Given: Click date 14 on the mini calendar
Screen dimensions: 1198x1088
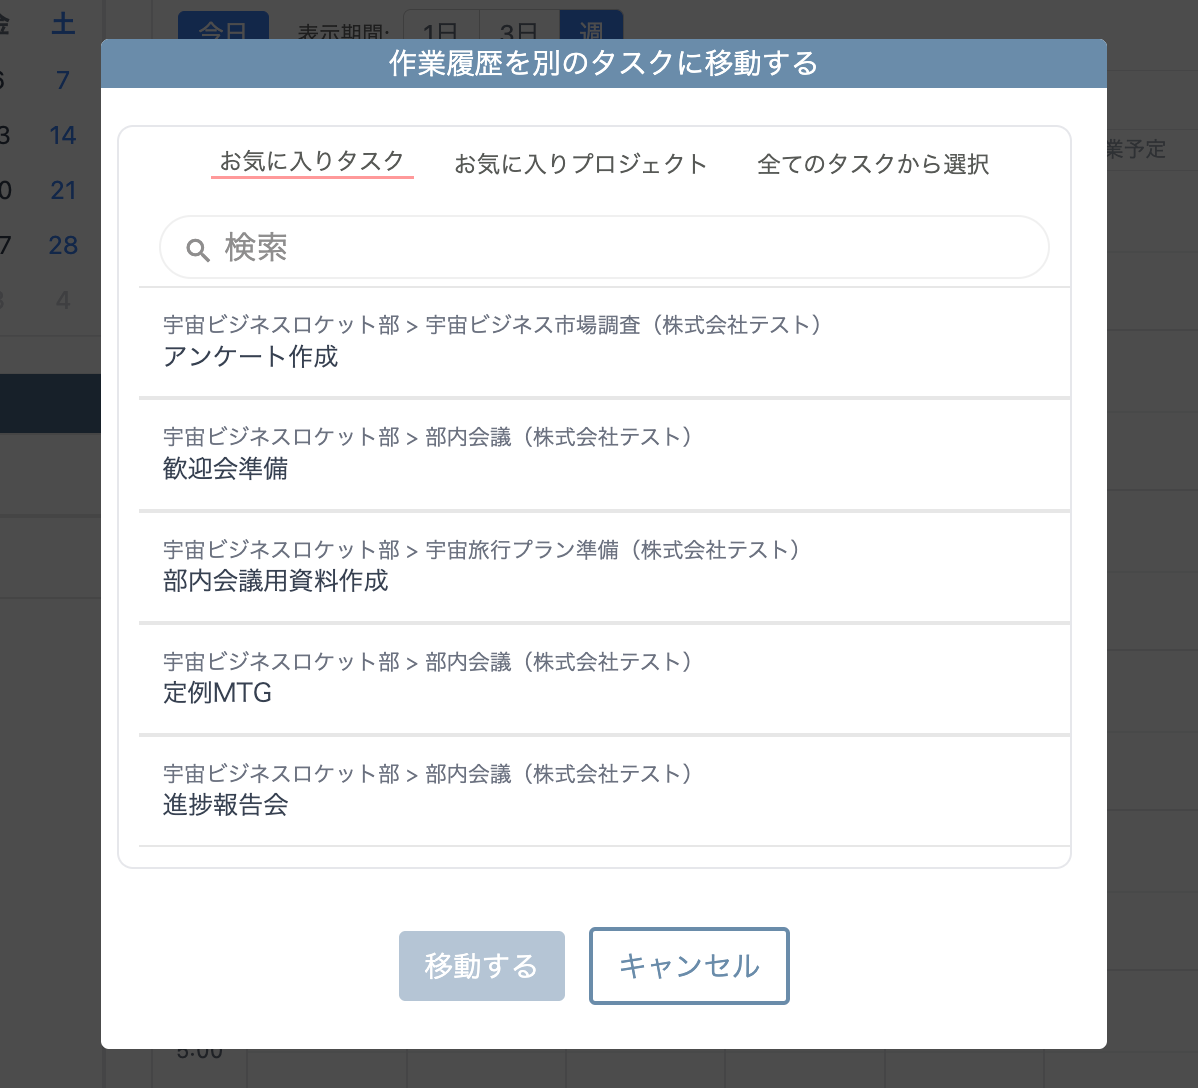Looking at the screenshot, I should 62,135.
